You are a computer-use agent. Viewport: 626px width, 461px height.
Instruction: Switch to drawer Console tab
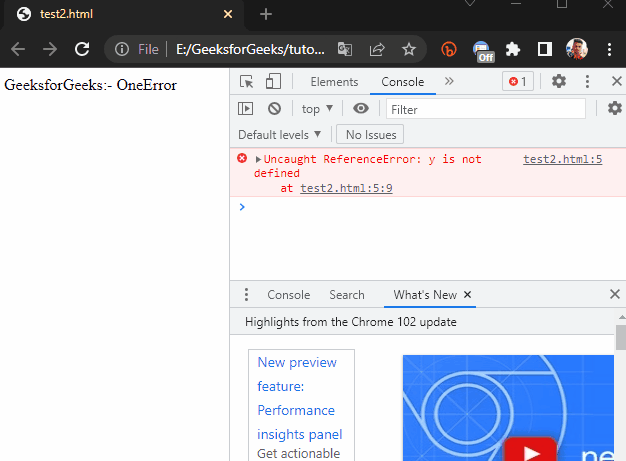coord(289,295)
